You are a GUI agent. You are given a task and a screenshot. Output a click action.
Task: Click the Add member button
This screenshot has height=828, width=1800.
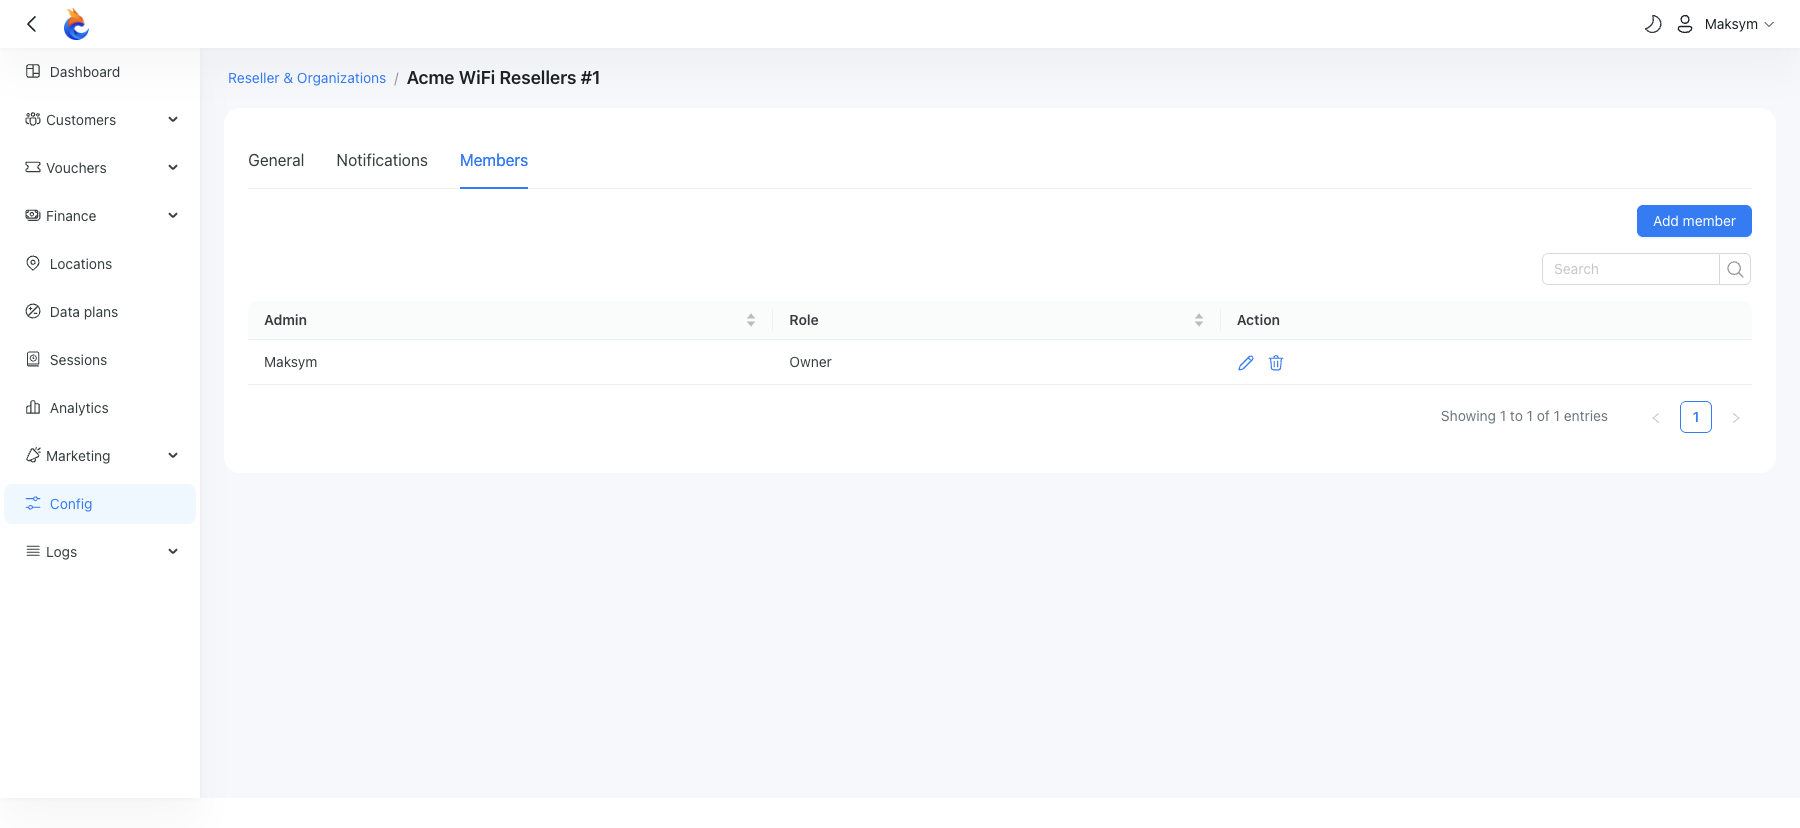1694,221
